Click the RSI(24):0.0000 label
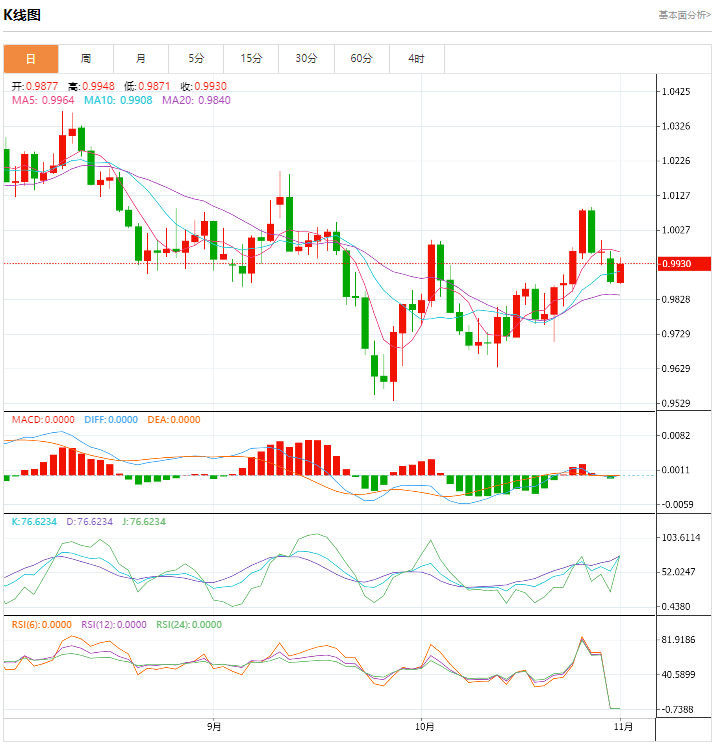This screenshot has width=716, height=751. (x=189, y=625)
